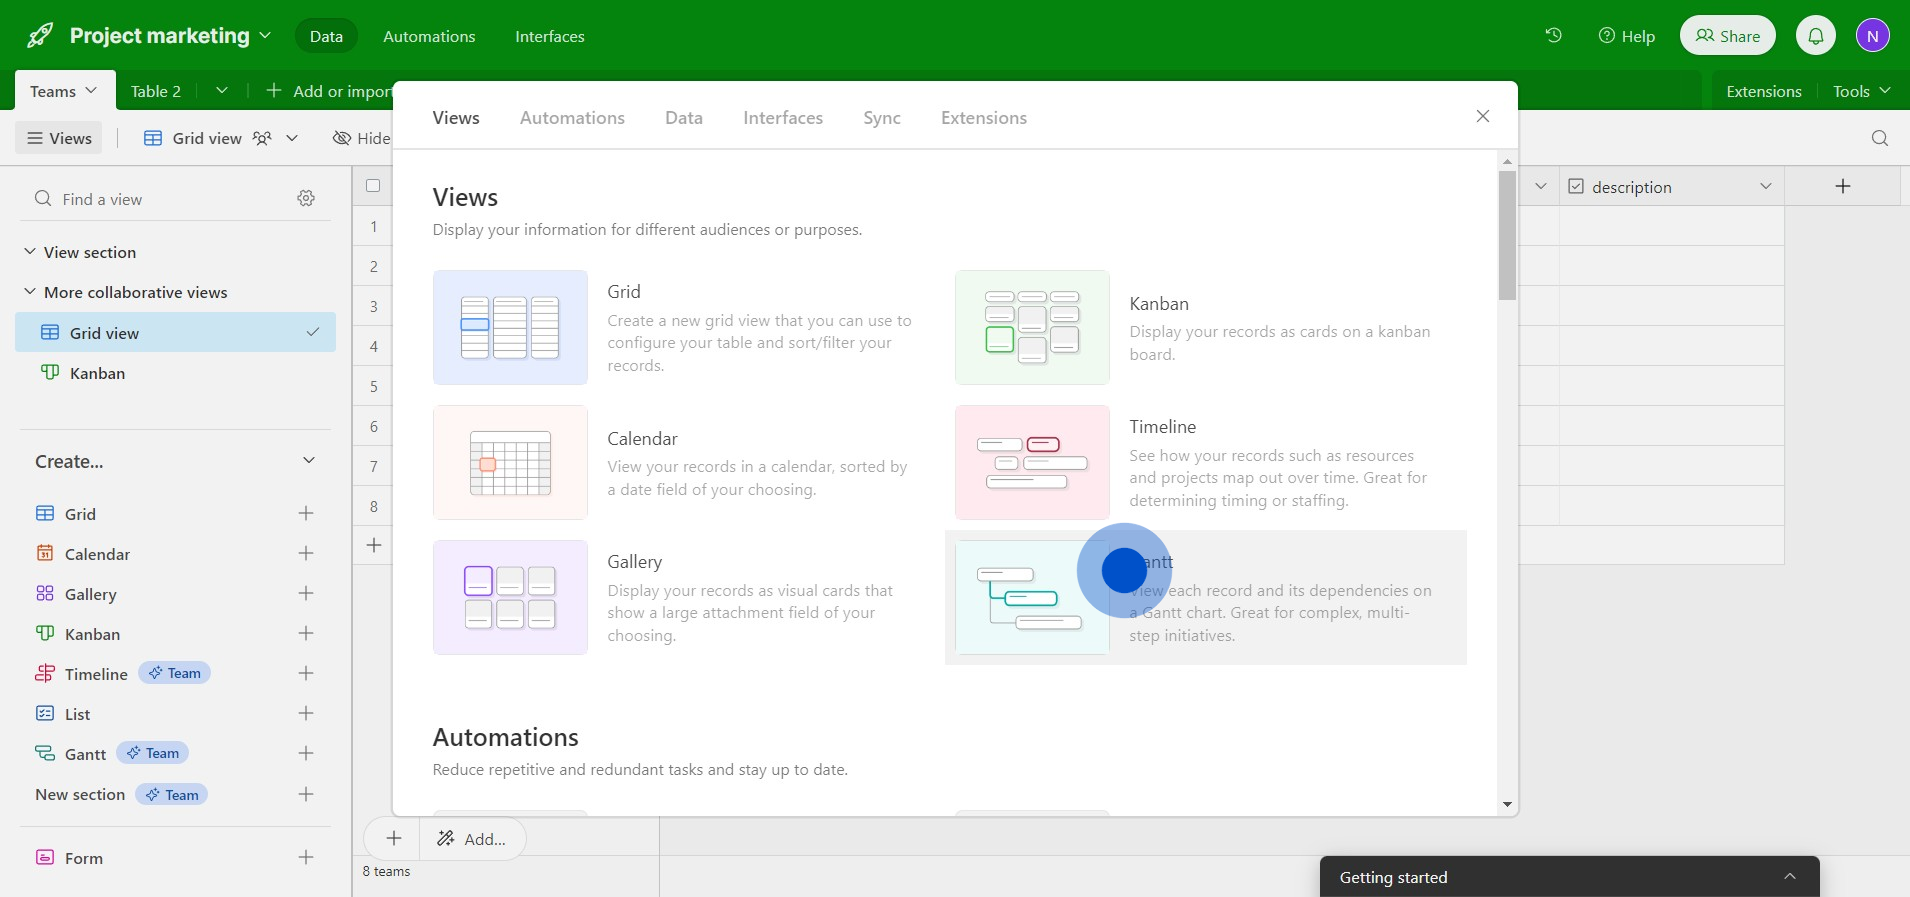This screenshot has width=1910, height=897.
Task: Open the tables list chevron
Action: tap(222, 90)
